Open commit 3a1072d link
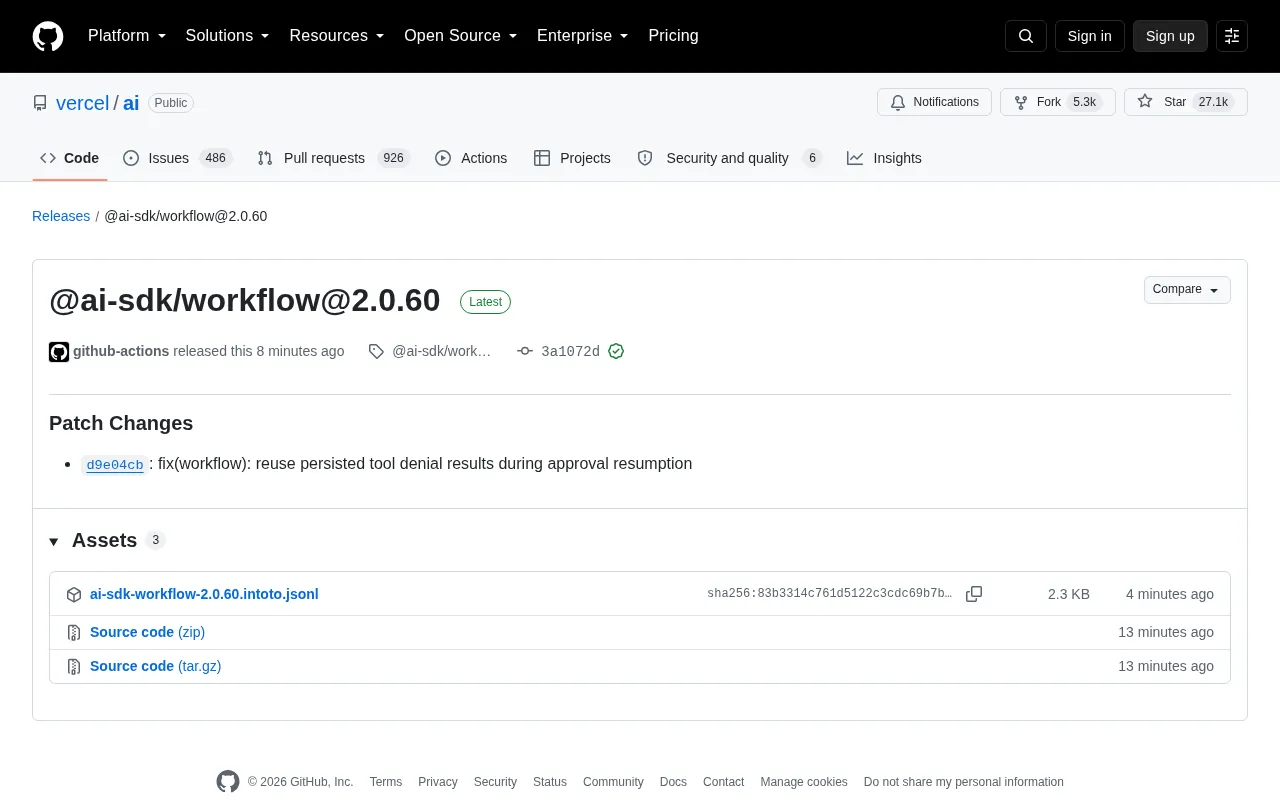1280x800 pixels. [570, 351]
